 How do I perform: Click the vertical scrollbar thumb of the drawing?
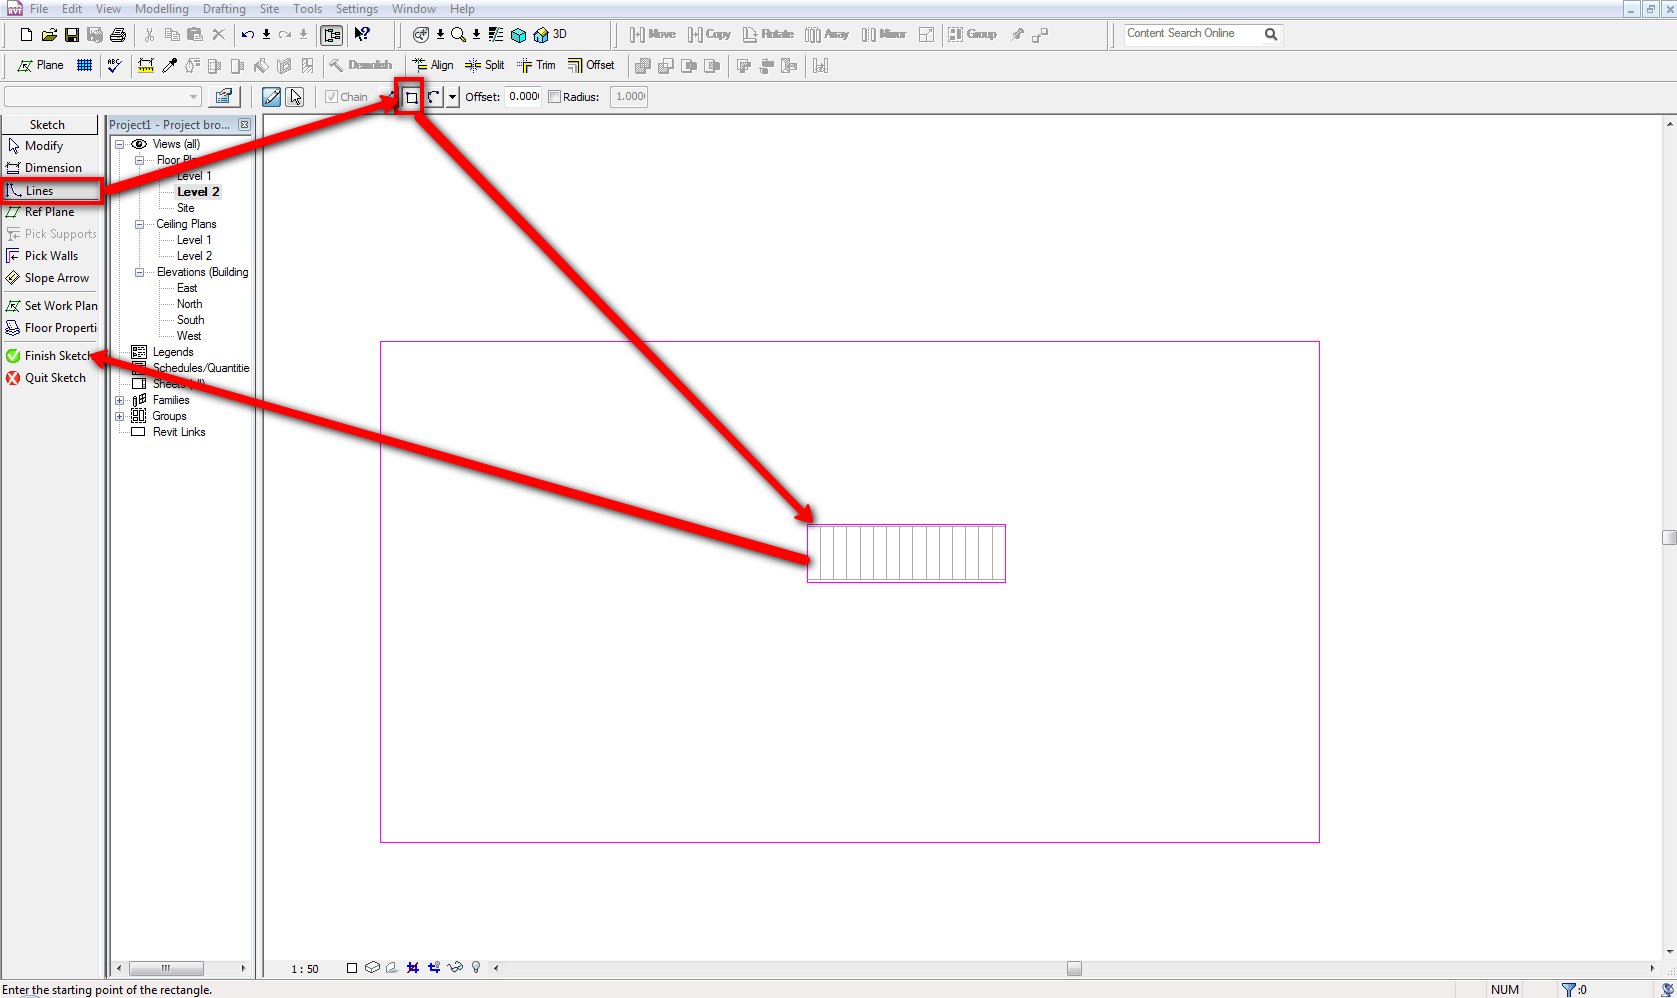click(x=1669, y=538)
